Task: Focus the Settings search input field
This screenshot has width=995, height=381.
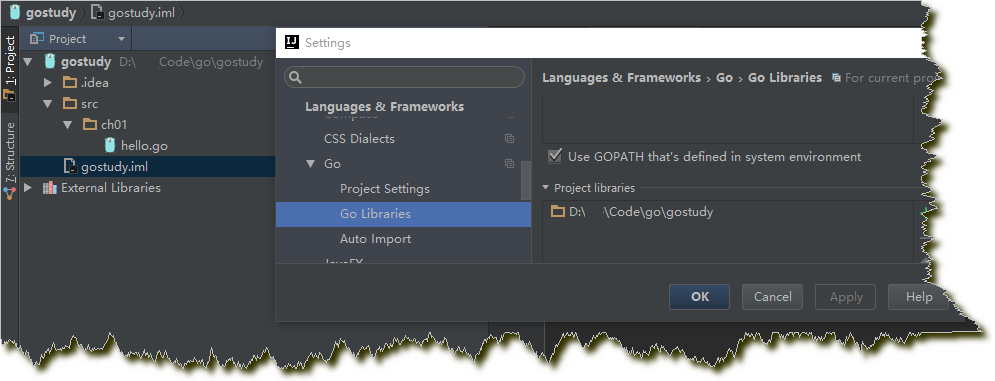Action: [x=404, y=77]
